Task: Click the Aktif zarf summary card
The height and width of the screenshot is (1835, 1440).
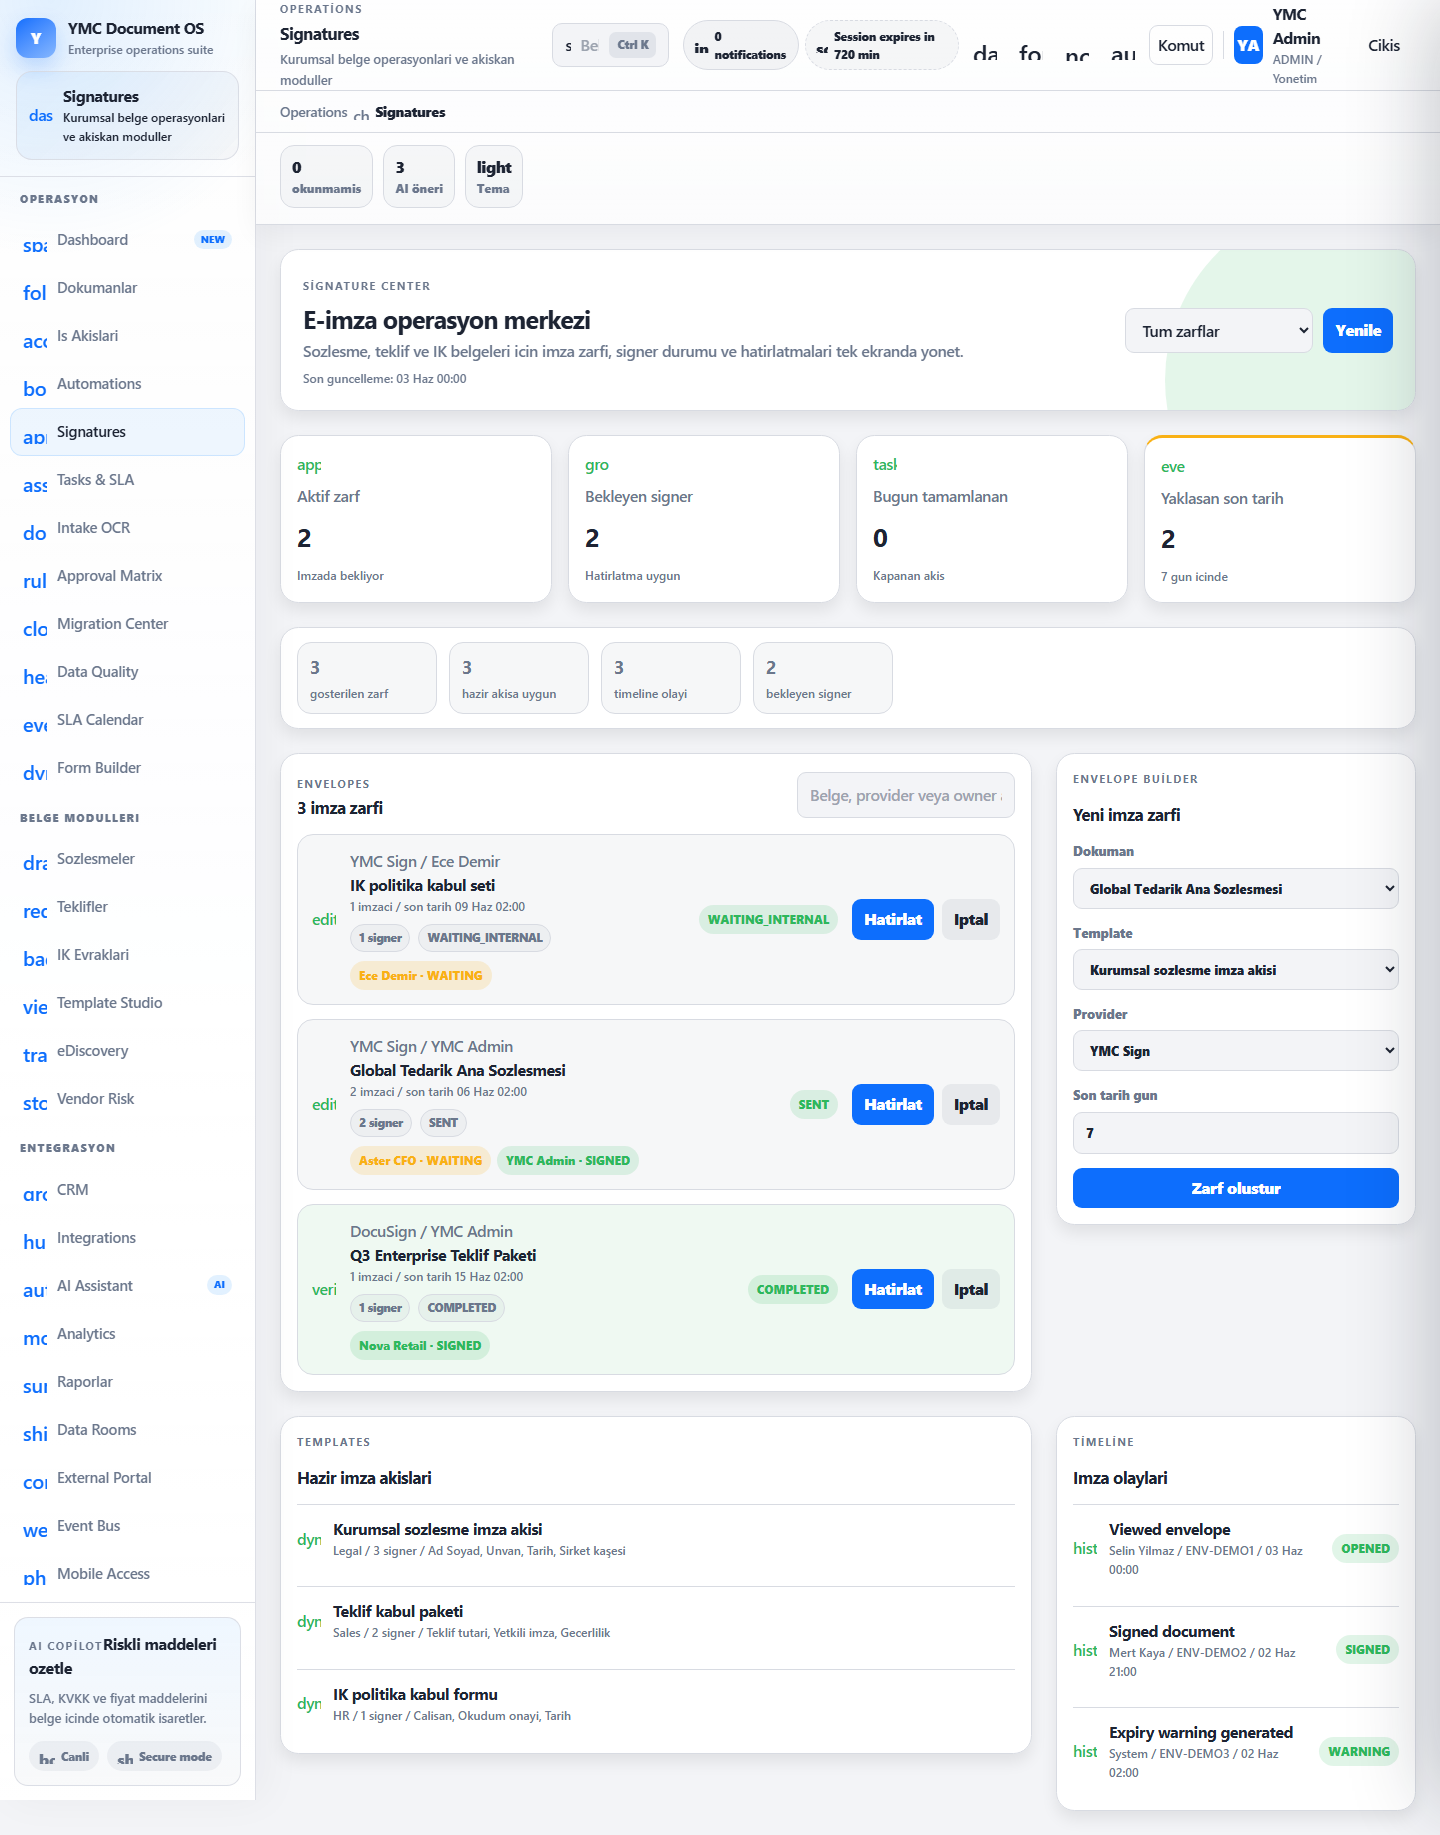Action: coord(416,519)
